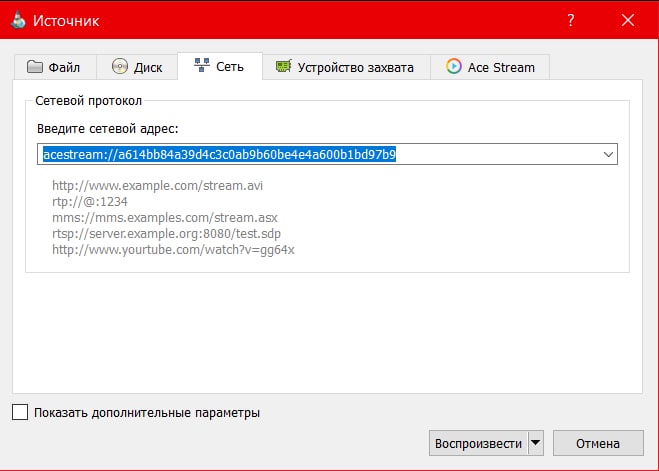Screen dimensions: 659x471
Task: Click the example http://www.example.com/stream.avi text
Action: [158, 186]
